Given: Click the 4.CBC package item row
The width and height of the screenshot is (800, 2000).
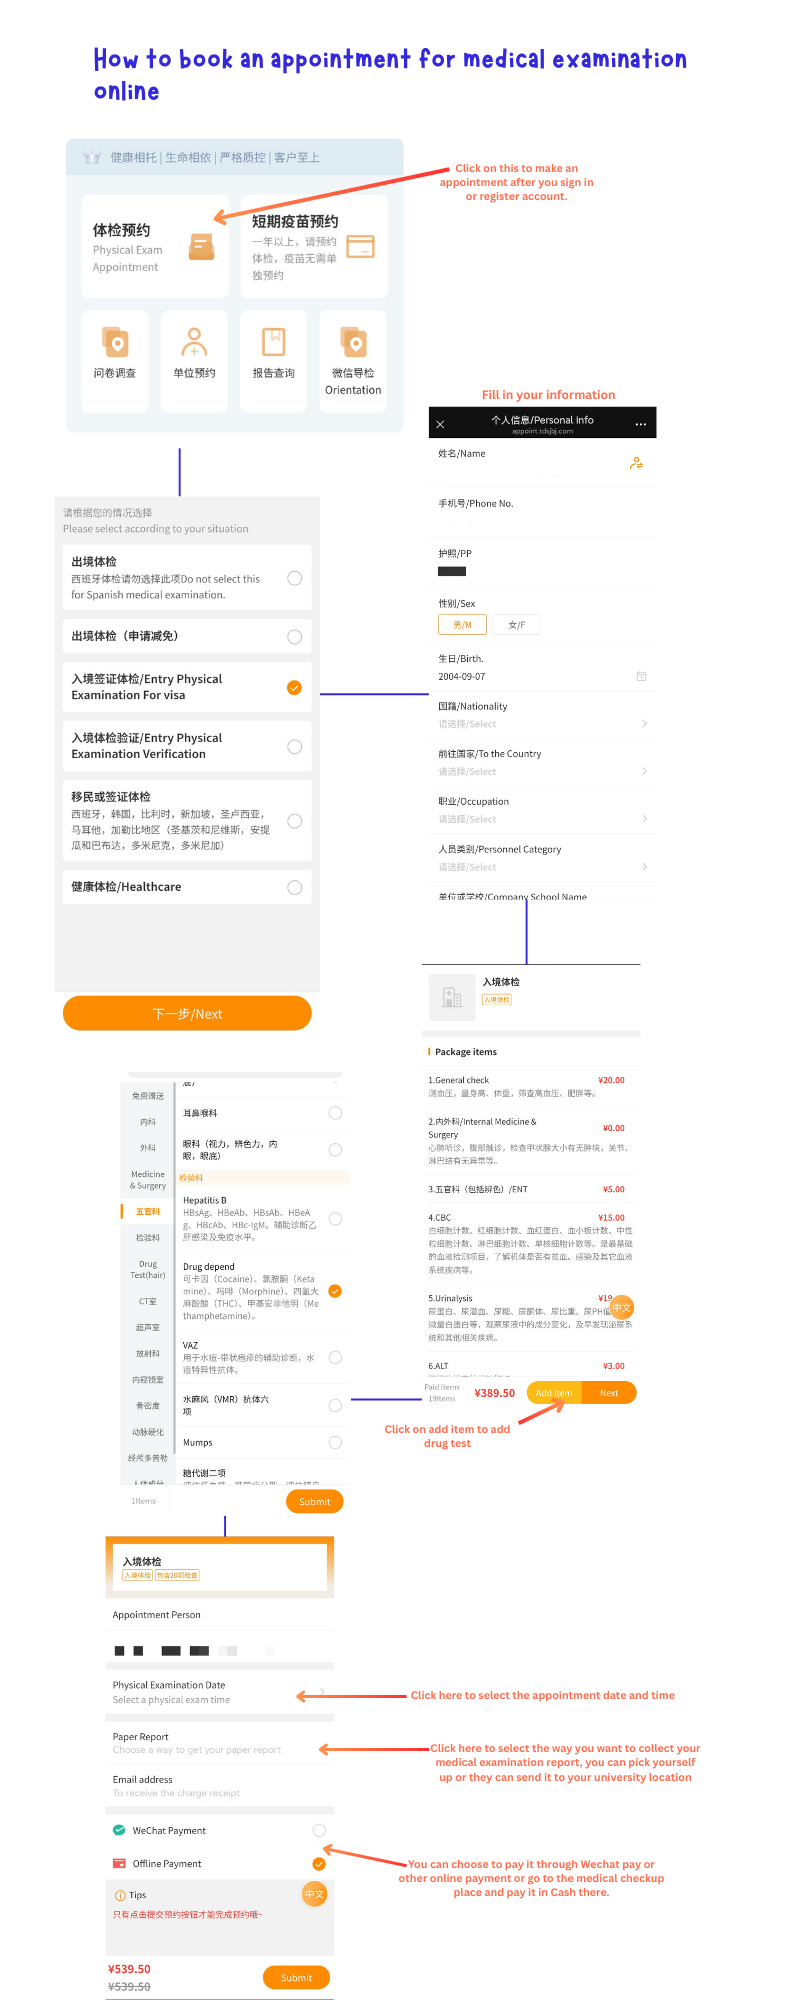Looking at the screenshot, I should (x=530, y=1243).
